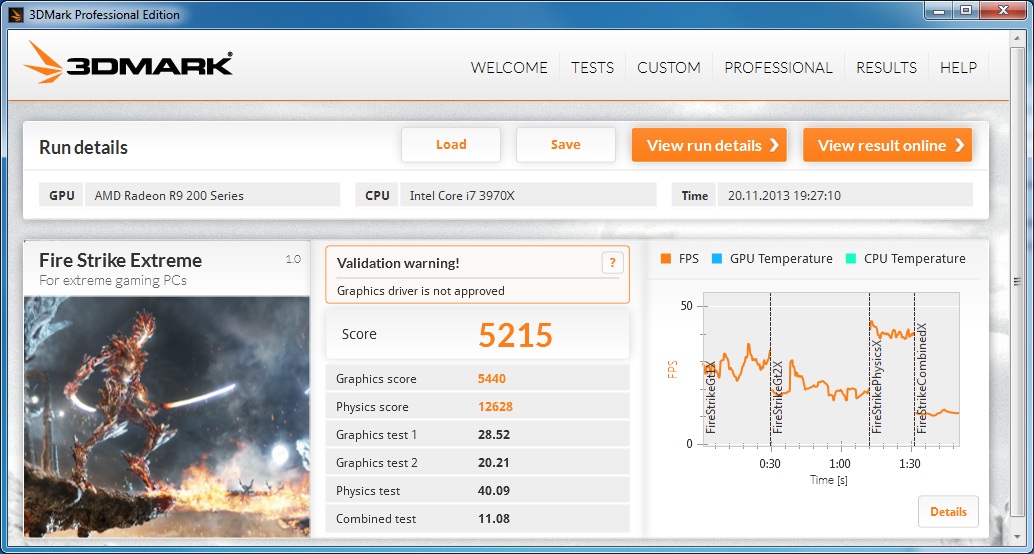Click the Graphics test 2 row

[x=477, y=463]
